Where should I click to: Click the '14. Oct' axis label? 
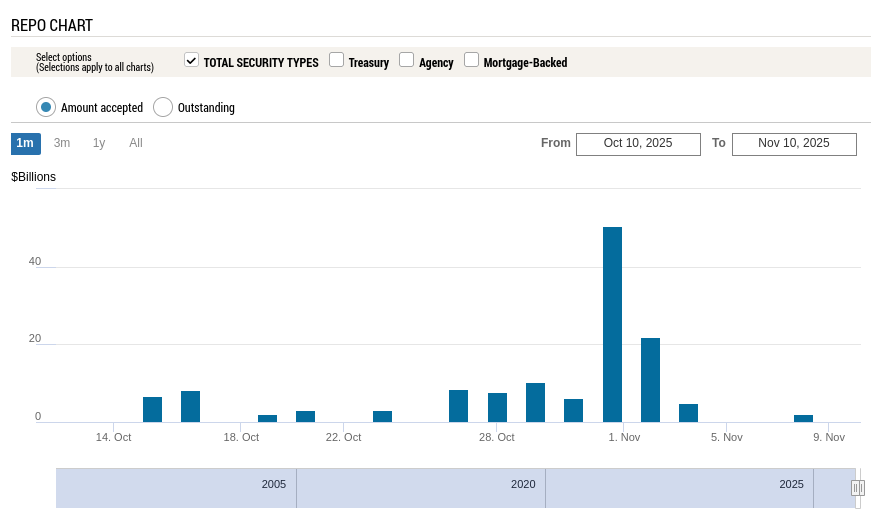coord(113,438)
